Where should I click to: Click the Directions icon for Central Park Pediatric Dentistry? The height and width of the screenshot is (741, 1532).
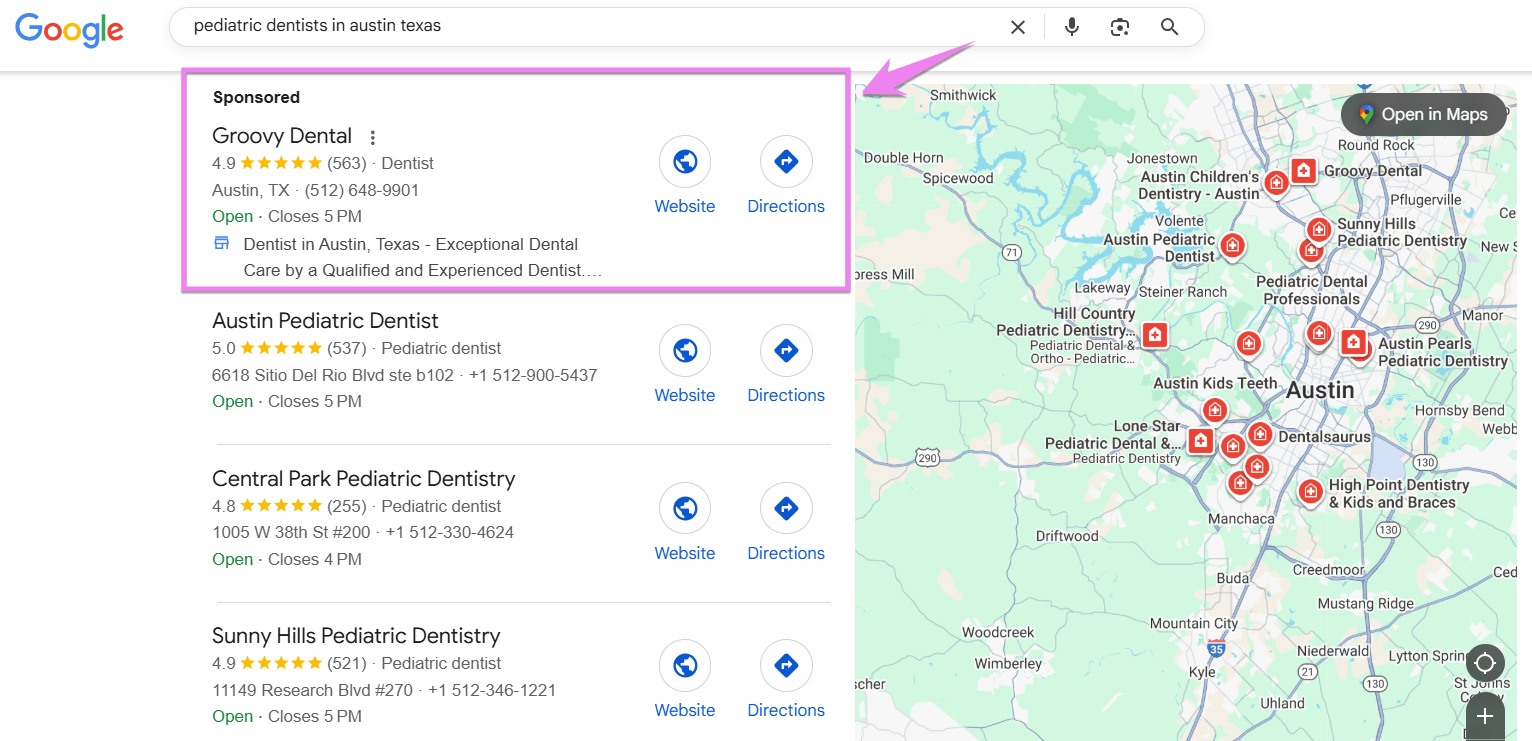(786, 508)
